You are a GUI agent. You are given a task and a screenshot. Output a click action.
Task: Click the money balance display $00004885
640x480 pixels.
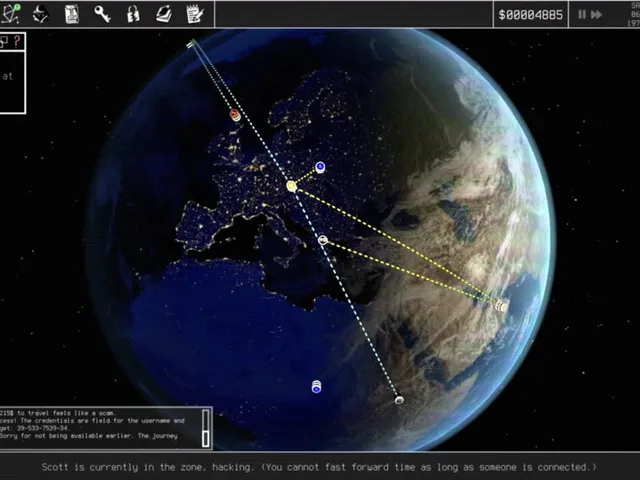[531, 15]
